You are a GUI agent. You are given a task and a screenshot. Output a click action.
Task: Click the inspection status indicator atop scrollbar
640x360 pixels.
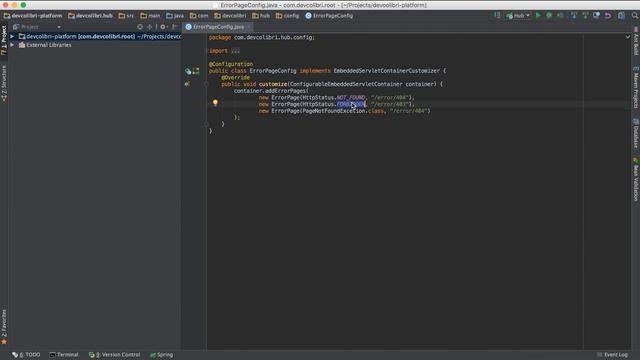628,37
